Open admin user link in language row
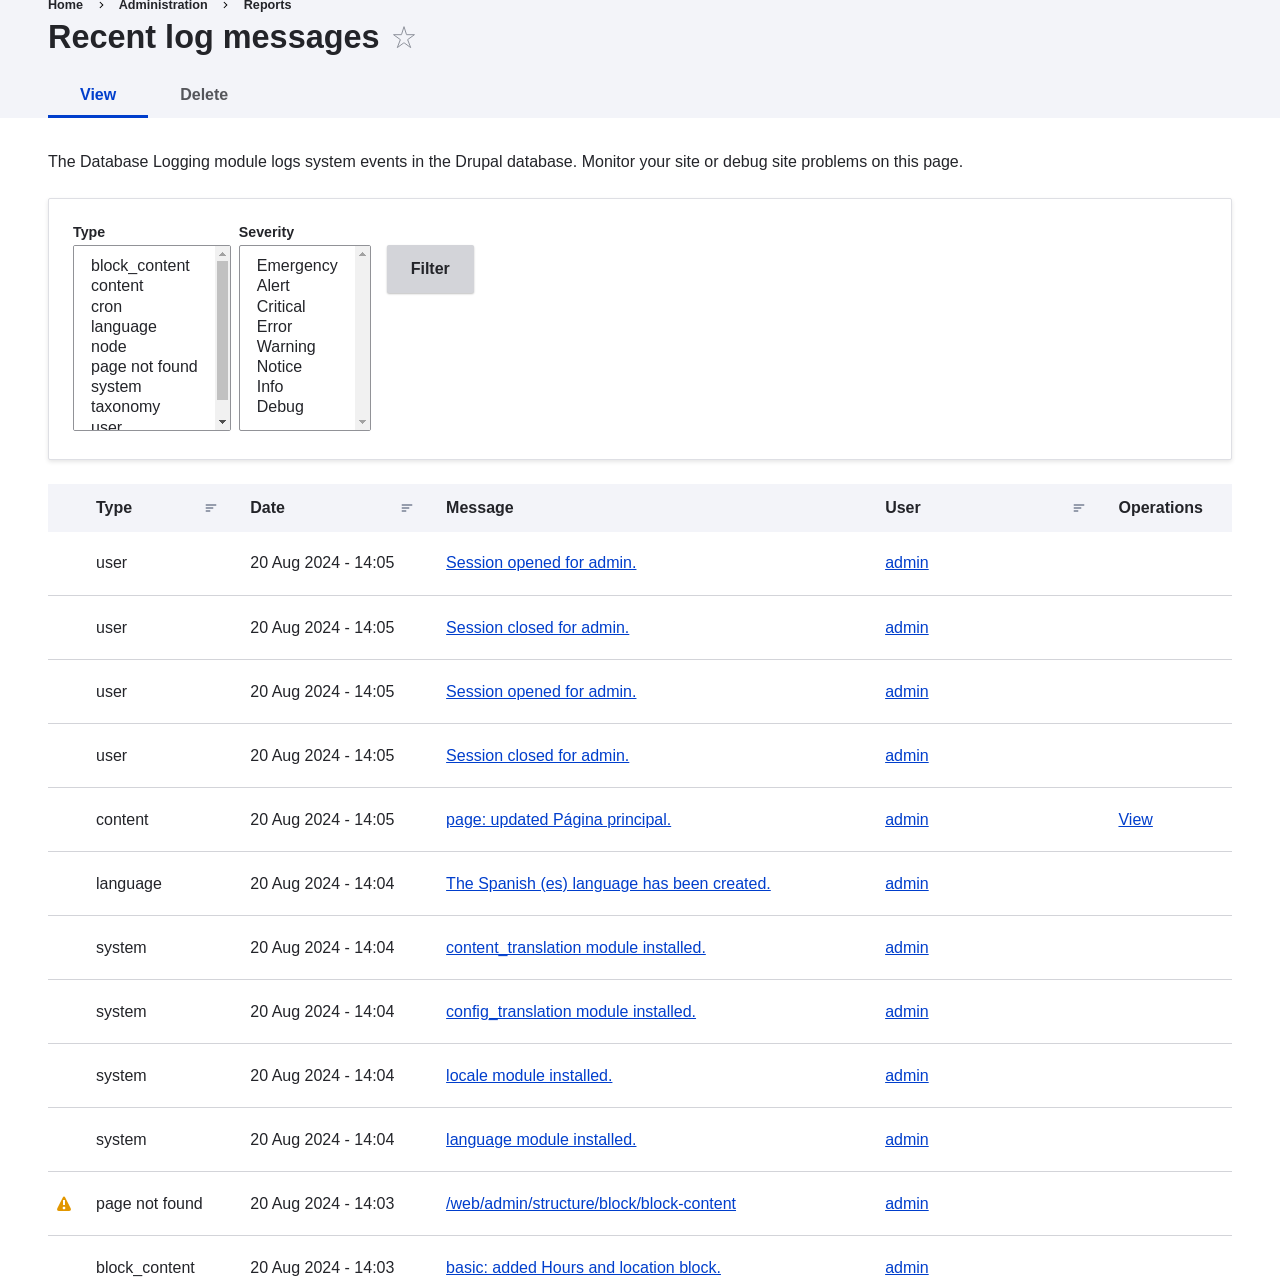The height and width of the screenshot is (1277, 1280). [907, 884]
